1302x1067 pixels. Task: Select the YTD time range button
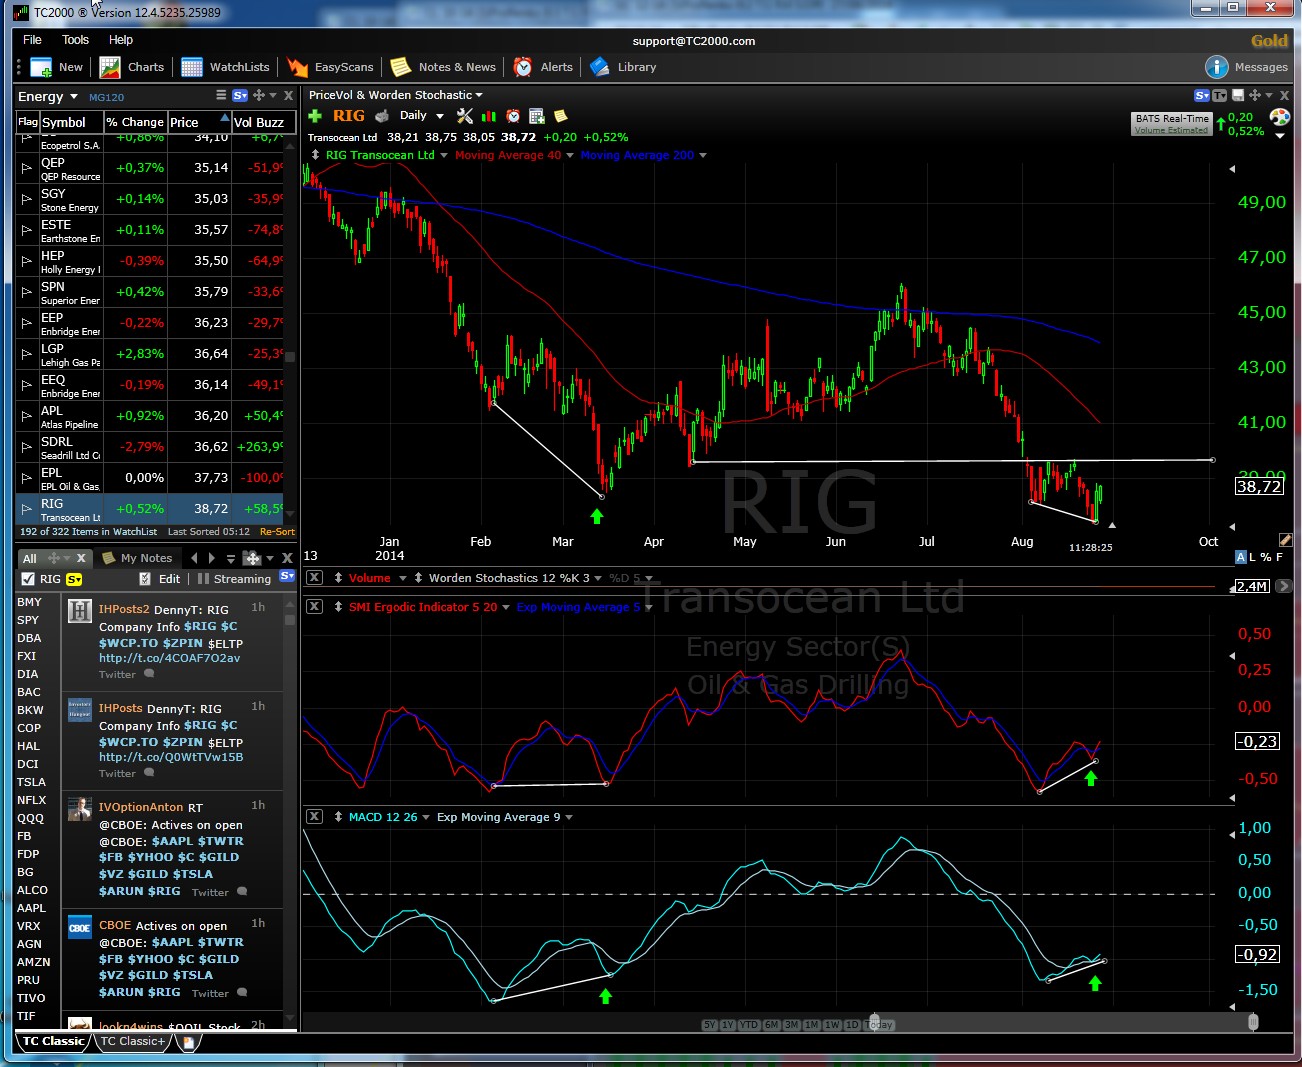(x=749, y=1024)
